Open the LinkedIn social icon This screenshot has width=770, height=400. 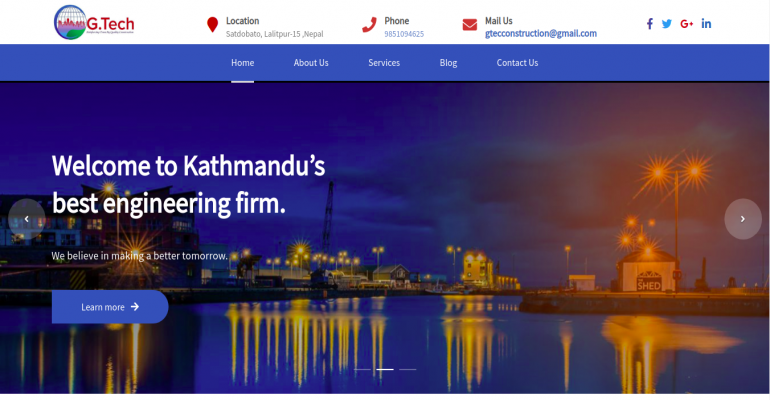pyautogui.click(x=706, y=24)
